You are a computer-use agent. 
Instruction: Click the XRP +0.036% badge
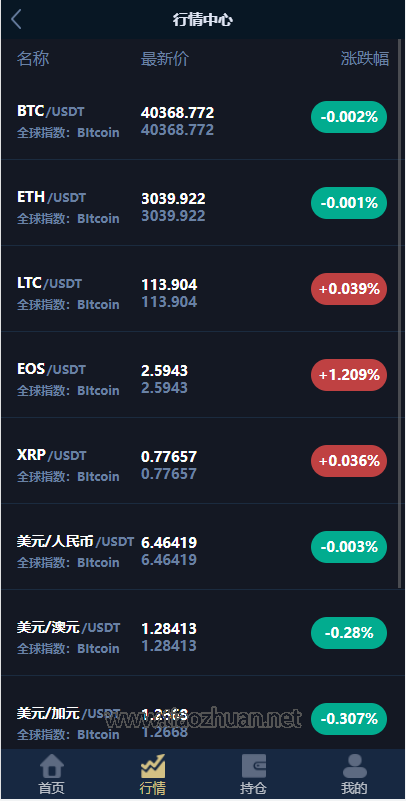click(x=349, y=461)
